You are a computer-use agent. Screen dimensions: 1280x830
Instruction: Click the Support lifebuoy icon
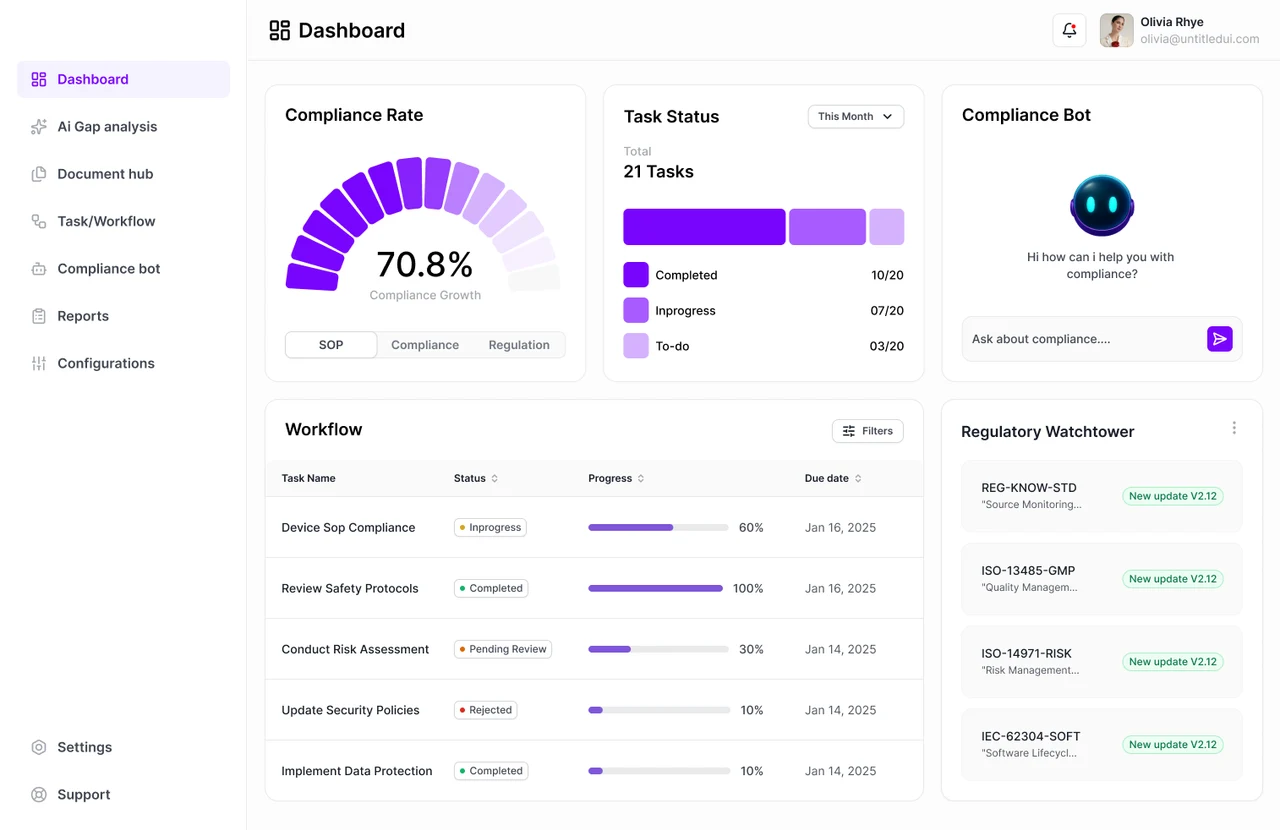tap(39, 795)
